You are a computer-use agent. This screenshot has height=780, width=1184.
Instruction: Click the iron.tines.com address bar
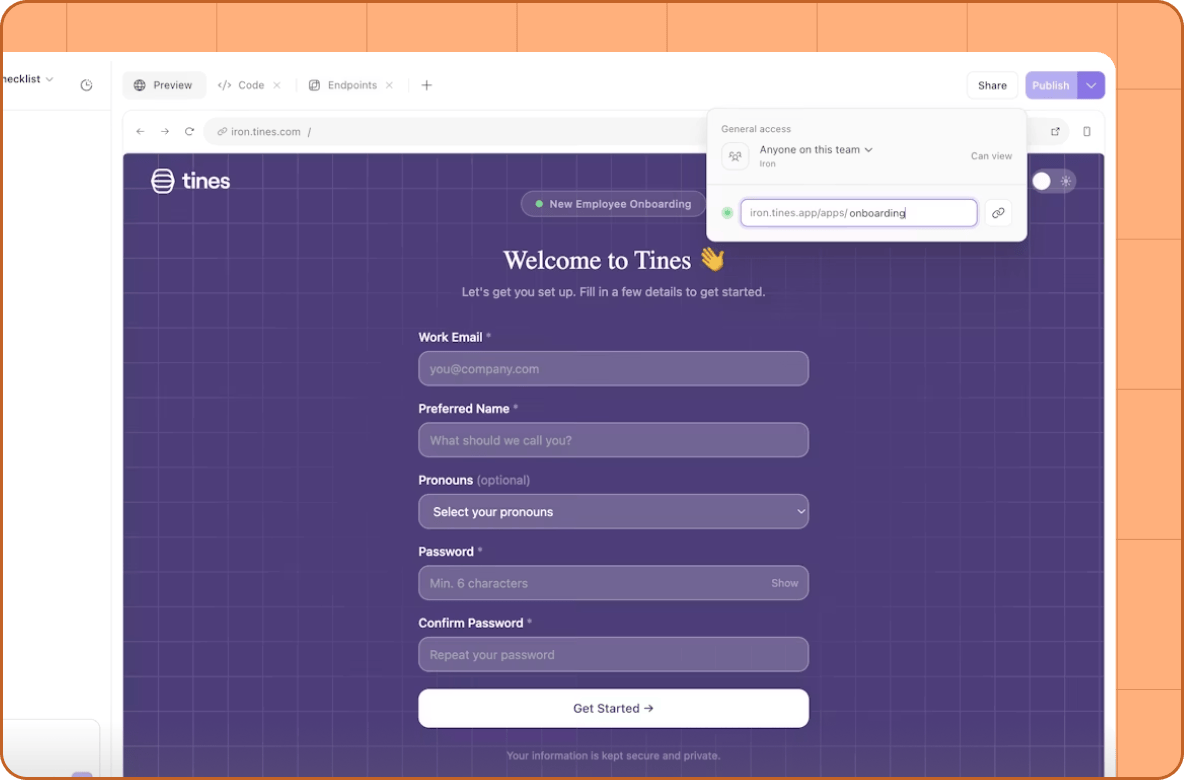coord(453,131)
